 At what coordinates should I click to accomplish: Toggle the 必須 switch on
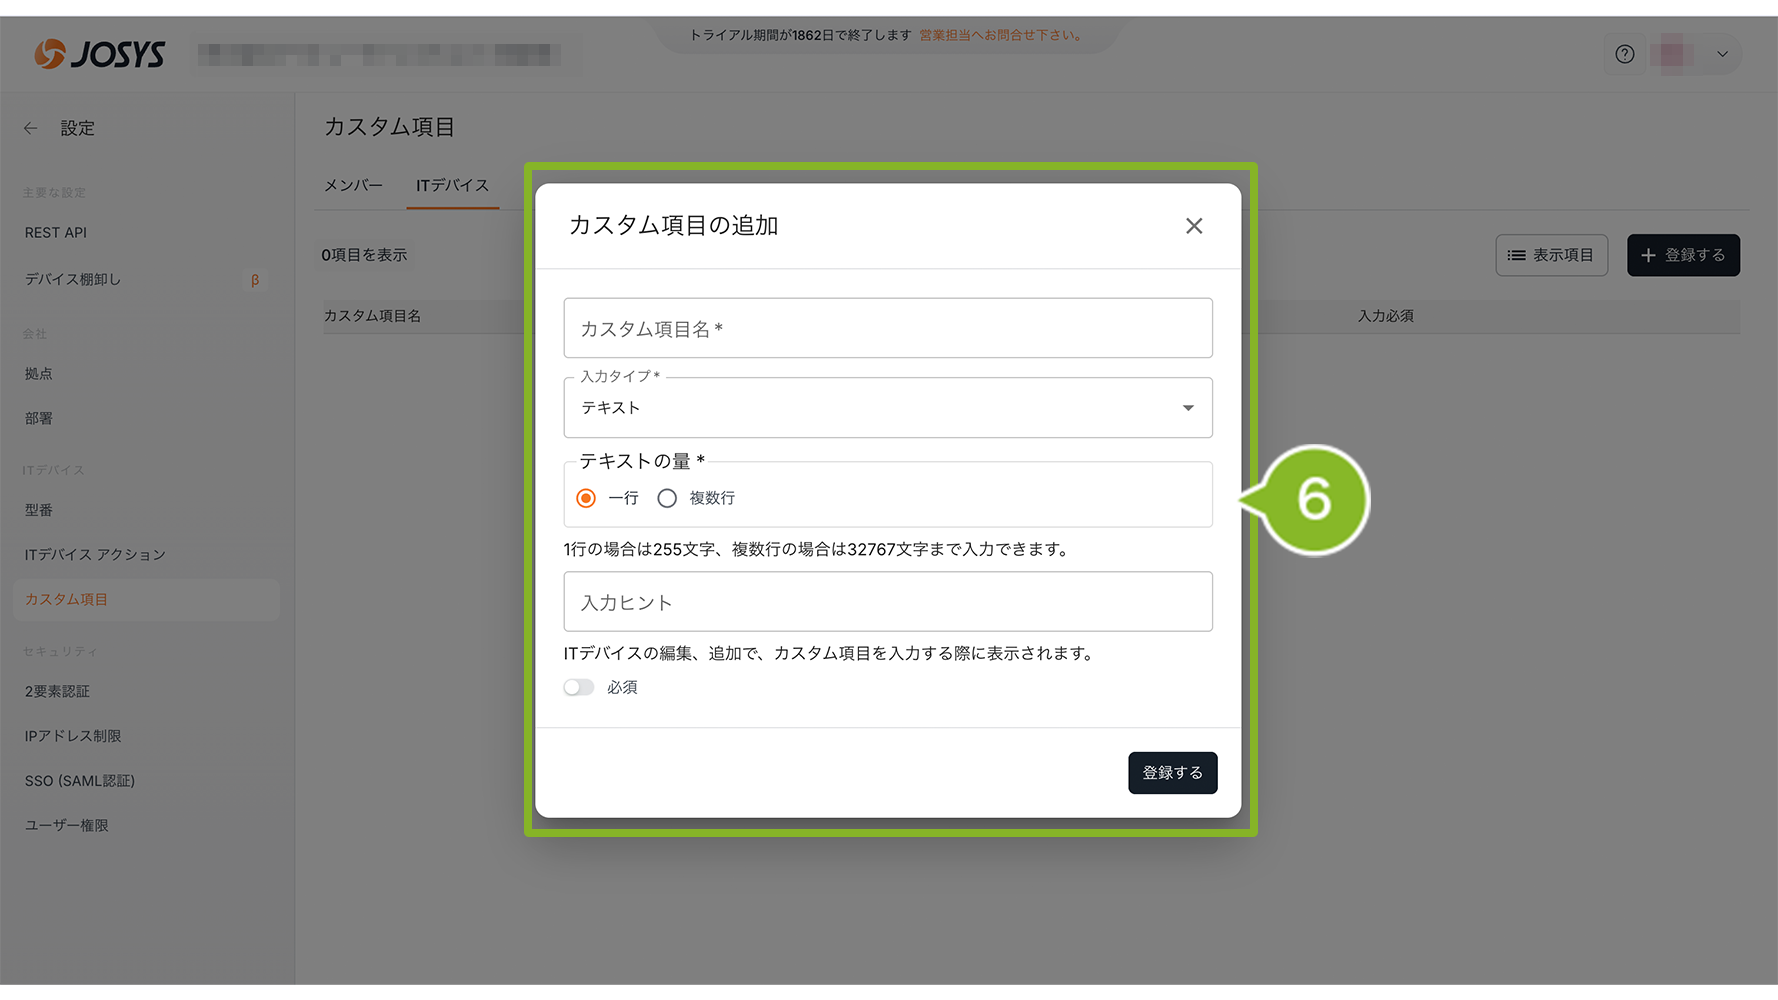pos(579,687)
